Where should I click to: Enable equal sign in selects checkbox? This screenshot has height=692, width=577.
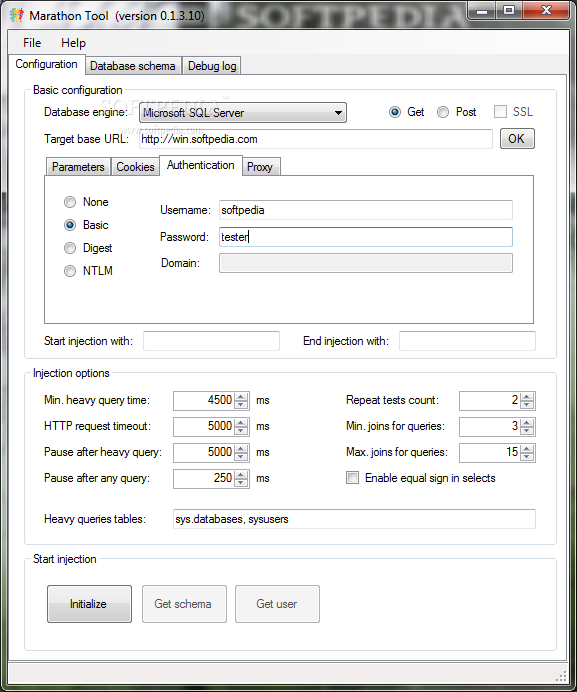(352, 478)
